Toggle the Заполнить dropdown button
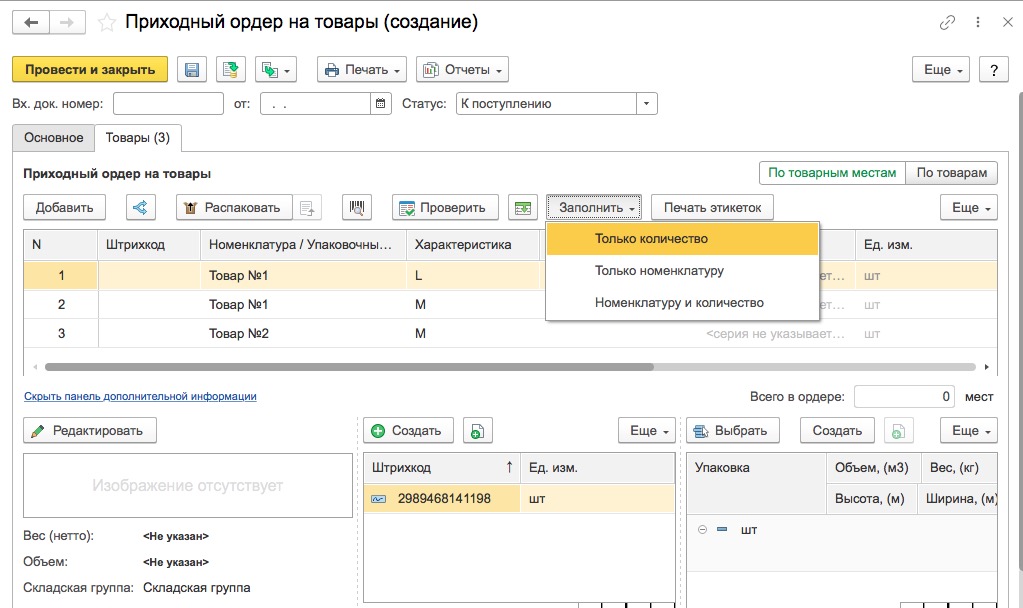The width and height of the screenshot is (1023, 608). pyautogui.click(x=594, y=207)
